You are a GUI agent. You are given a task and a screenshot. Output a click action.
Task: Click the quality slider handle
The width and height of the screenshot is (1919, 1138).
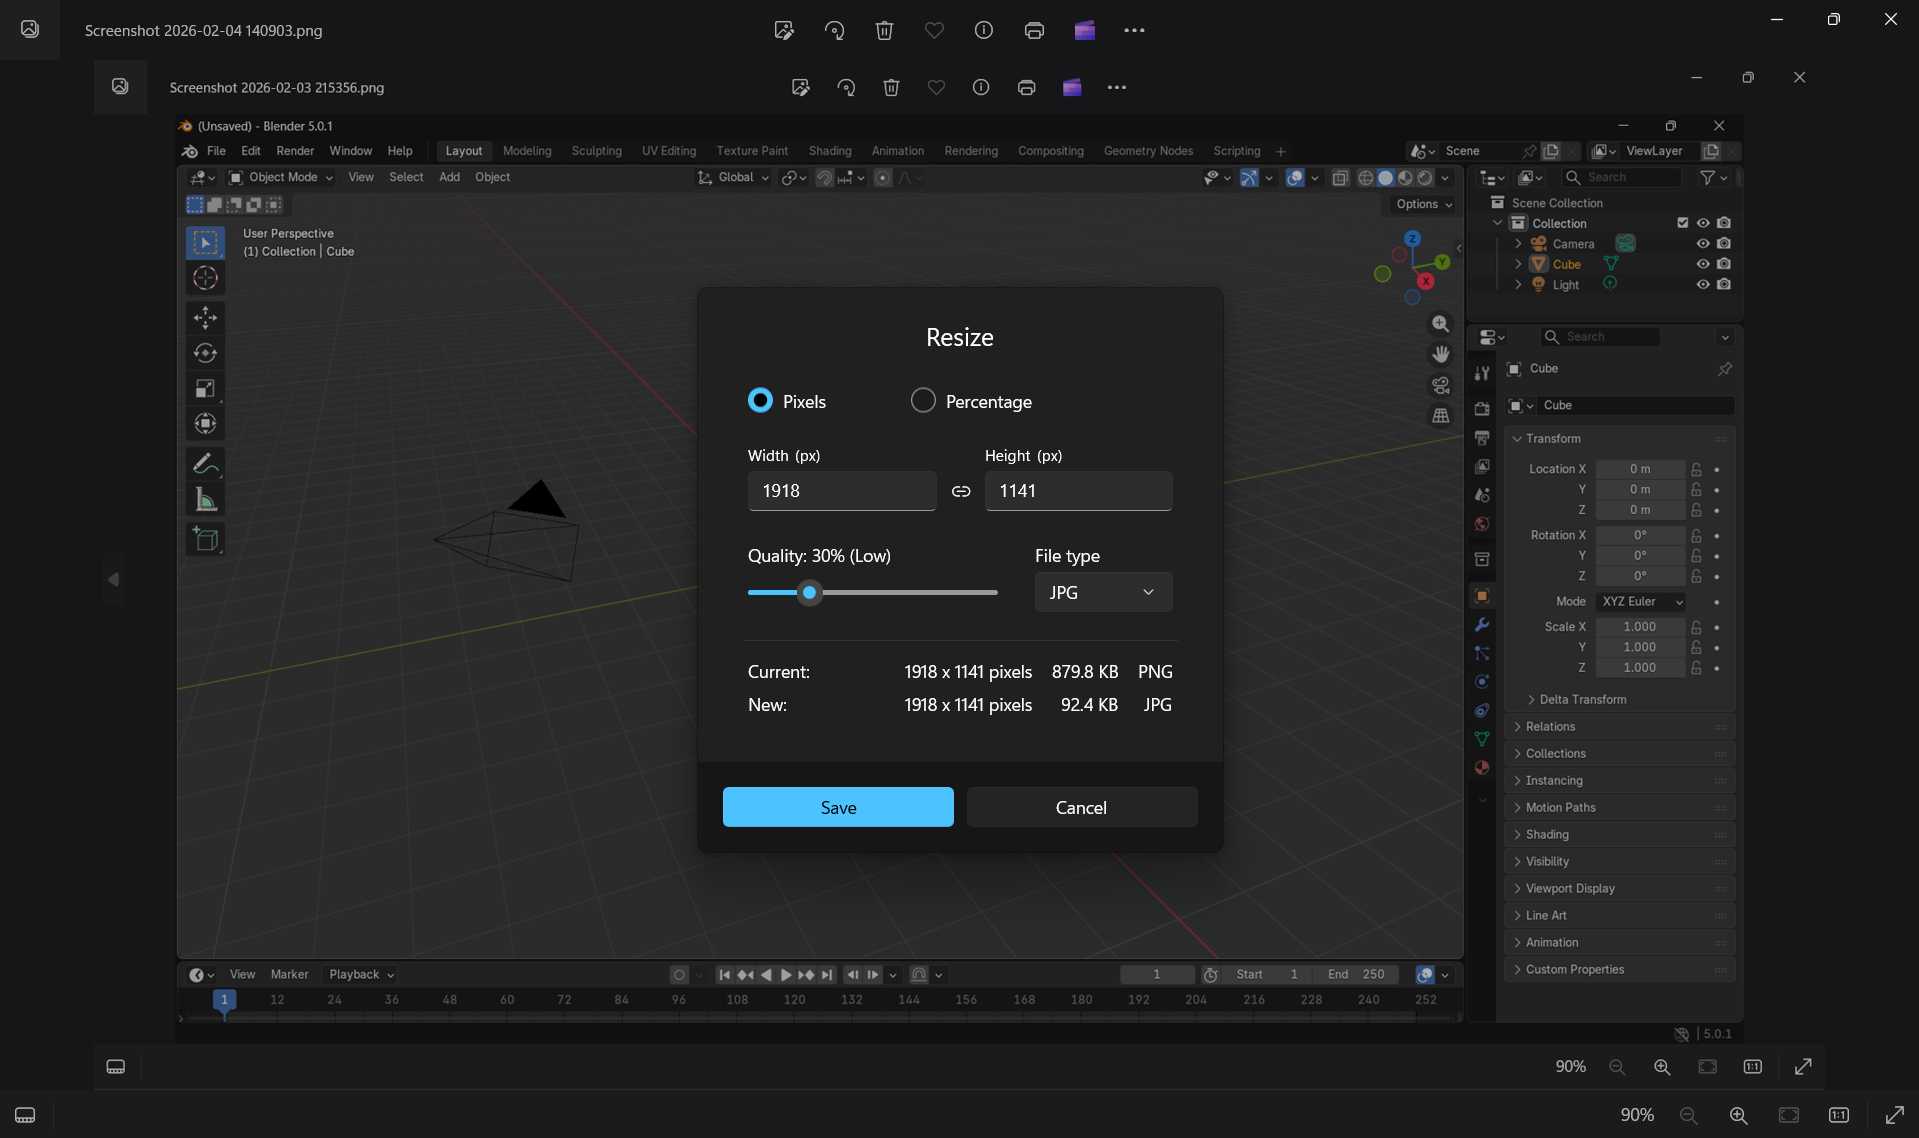pos(809,592)
